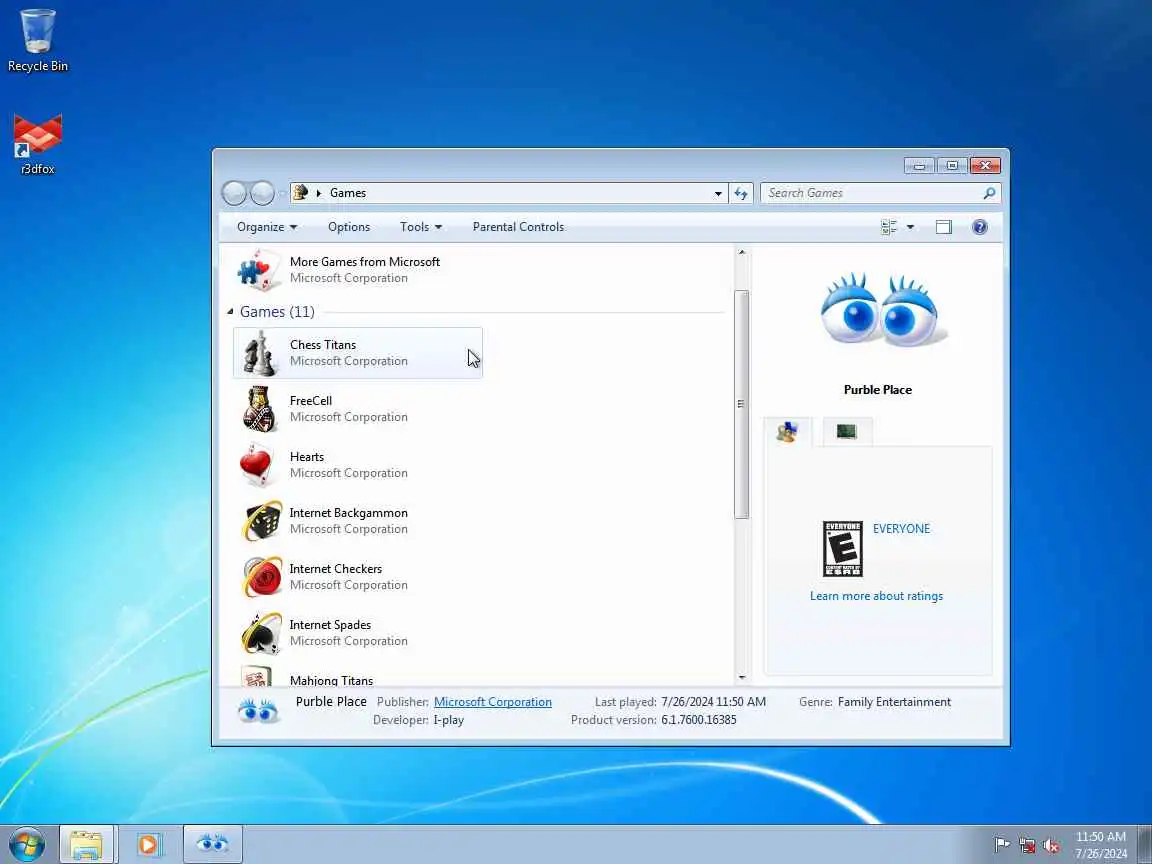Open the Tools dropdown menu
This screenshot has height=864, width=1152.
pyautogui.click(x=421, y=227)
